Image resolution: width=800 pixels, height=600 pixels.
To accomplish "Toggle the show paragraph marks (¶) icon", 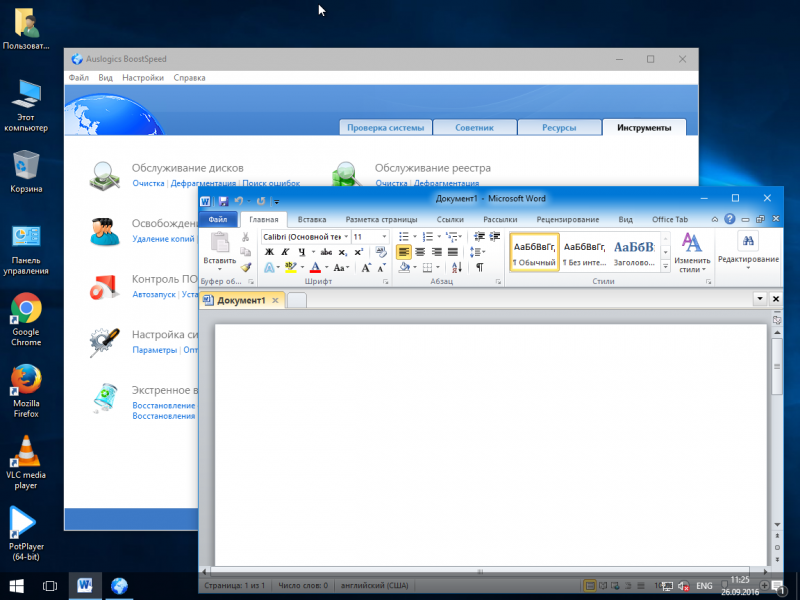I will click(480, 267).
